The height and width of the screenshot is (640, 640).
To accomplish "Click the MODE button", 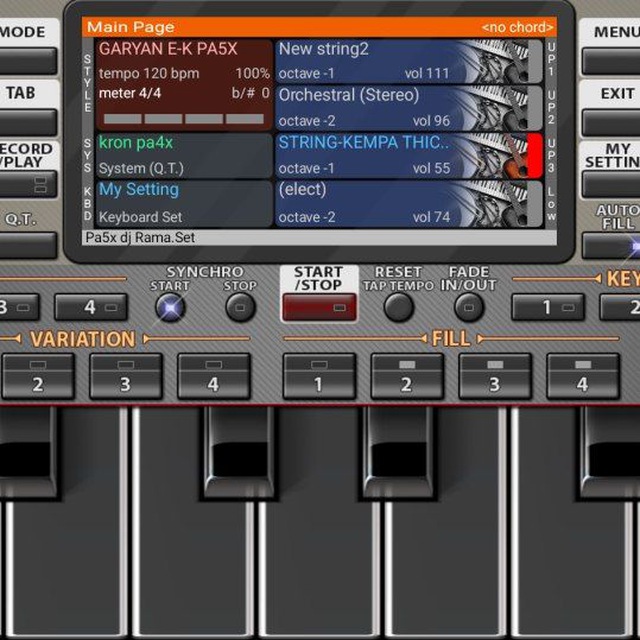I will point(28,61).
